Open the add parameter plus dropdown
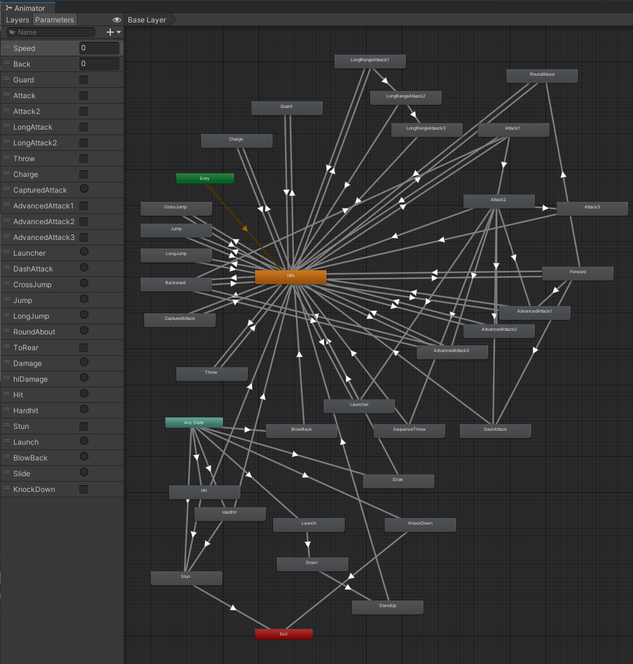Viewport: 633px width, 664px height. point(113,32)
